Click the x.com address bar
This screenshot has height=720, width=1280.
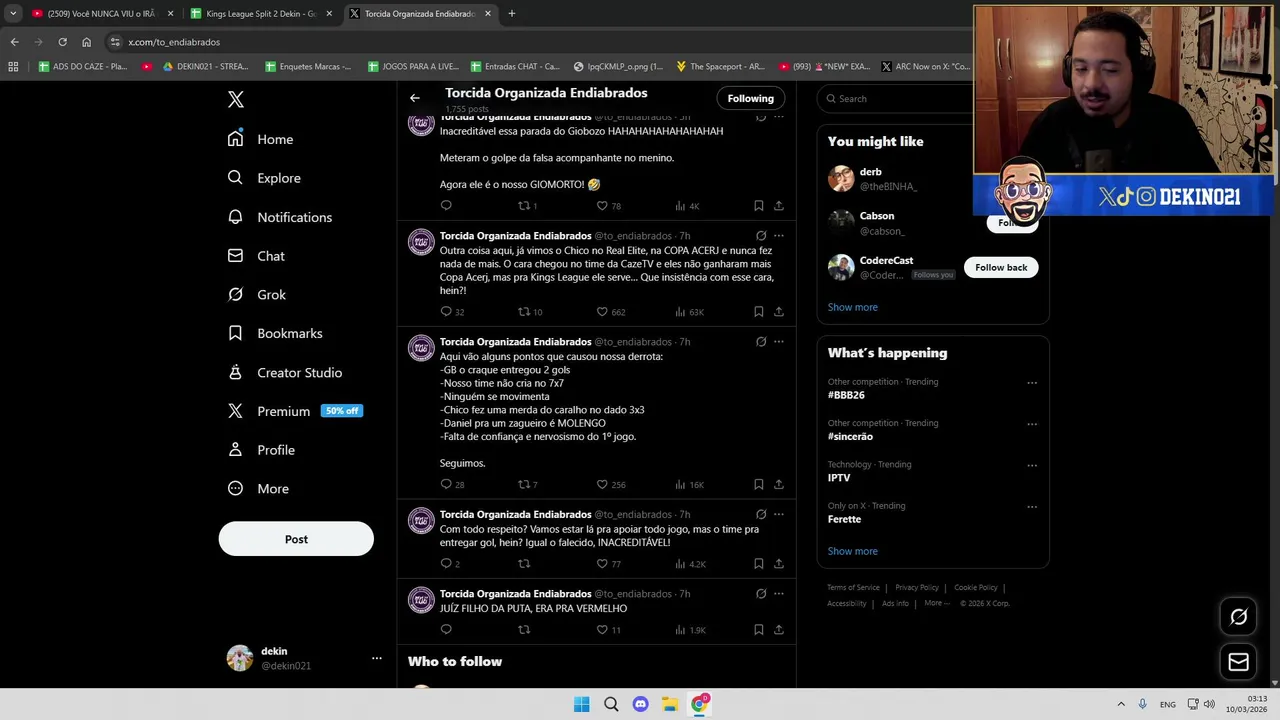pos(540,42)
